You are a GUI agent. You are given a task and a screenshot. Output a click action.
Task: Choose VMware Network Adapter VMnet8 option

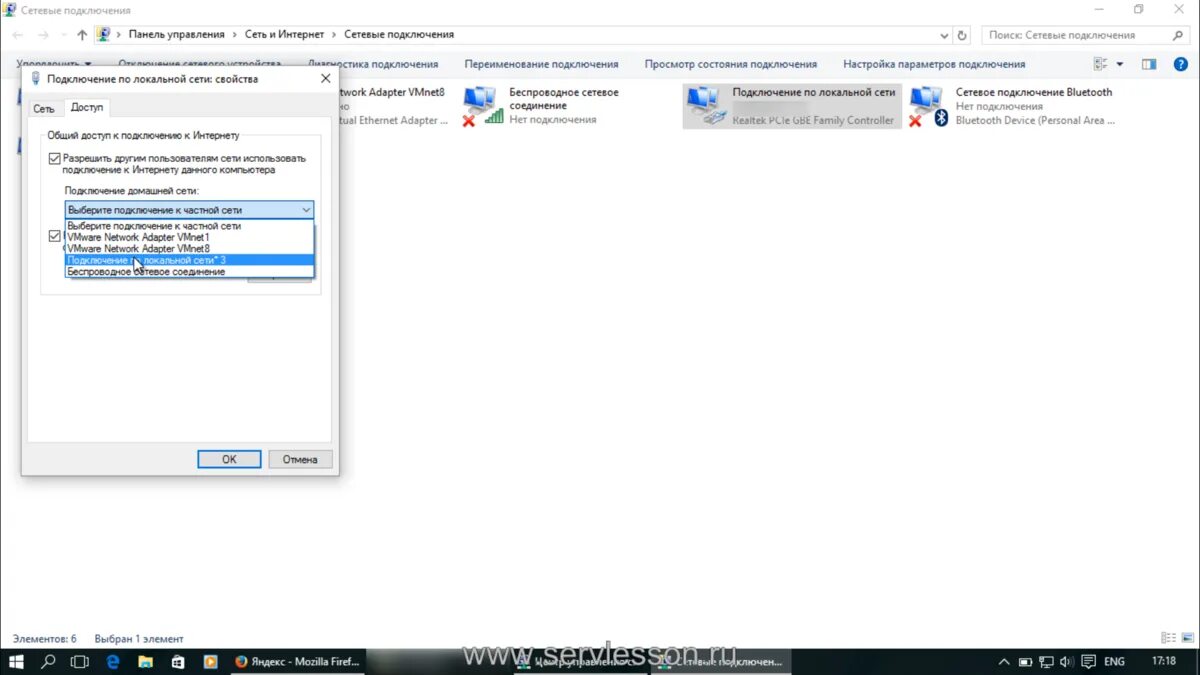190,249
